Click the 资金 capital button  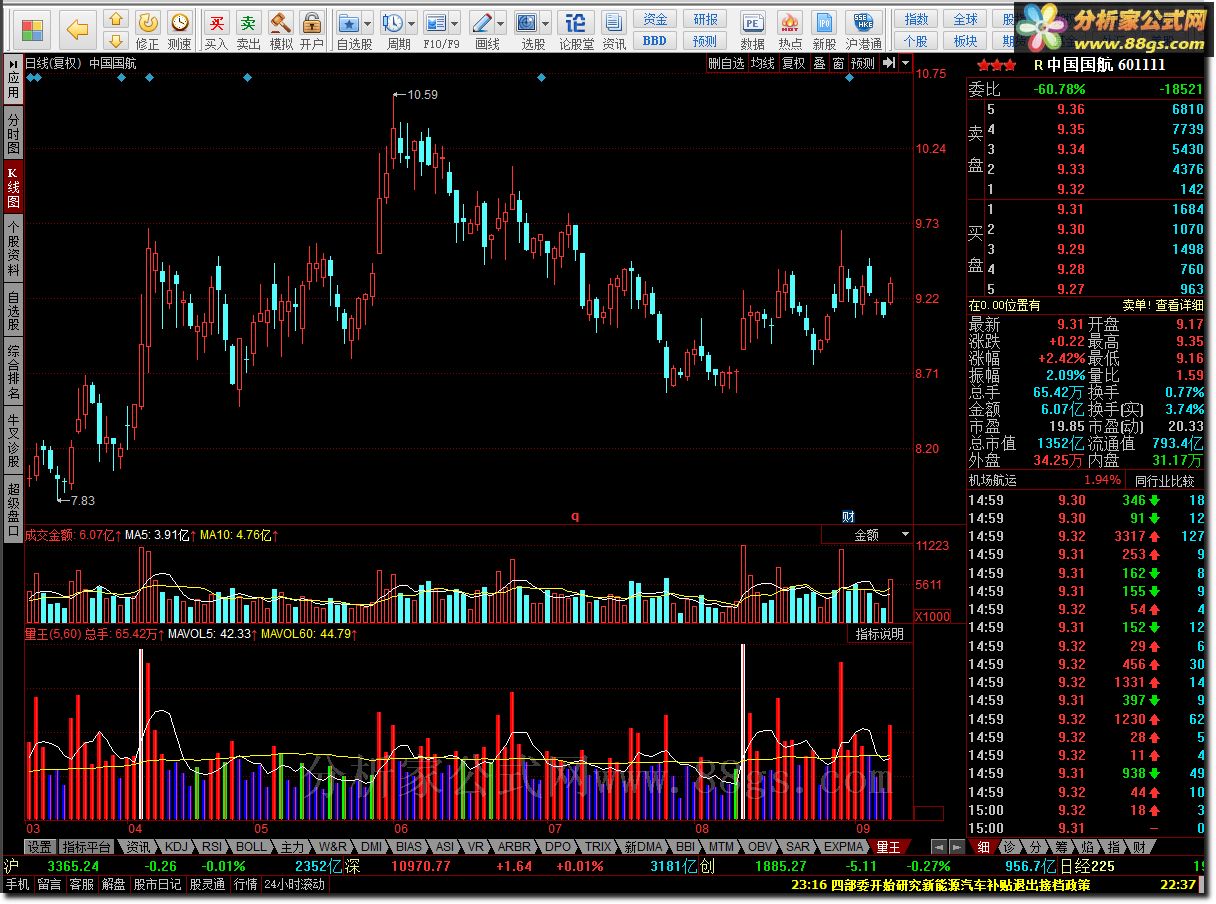click(655, 19)
